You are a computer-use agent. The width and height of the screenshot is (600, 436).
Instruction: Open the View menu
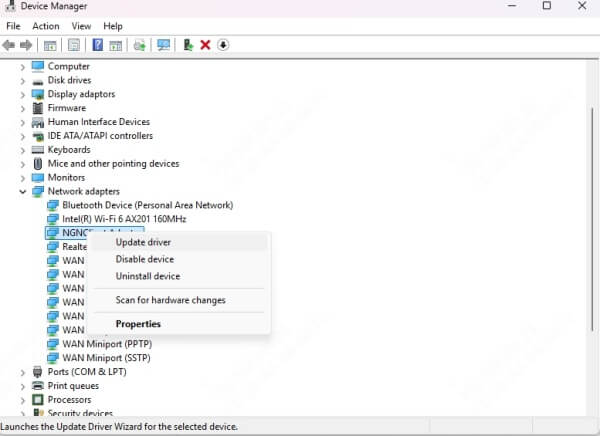tap(81, 26)
